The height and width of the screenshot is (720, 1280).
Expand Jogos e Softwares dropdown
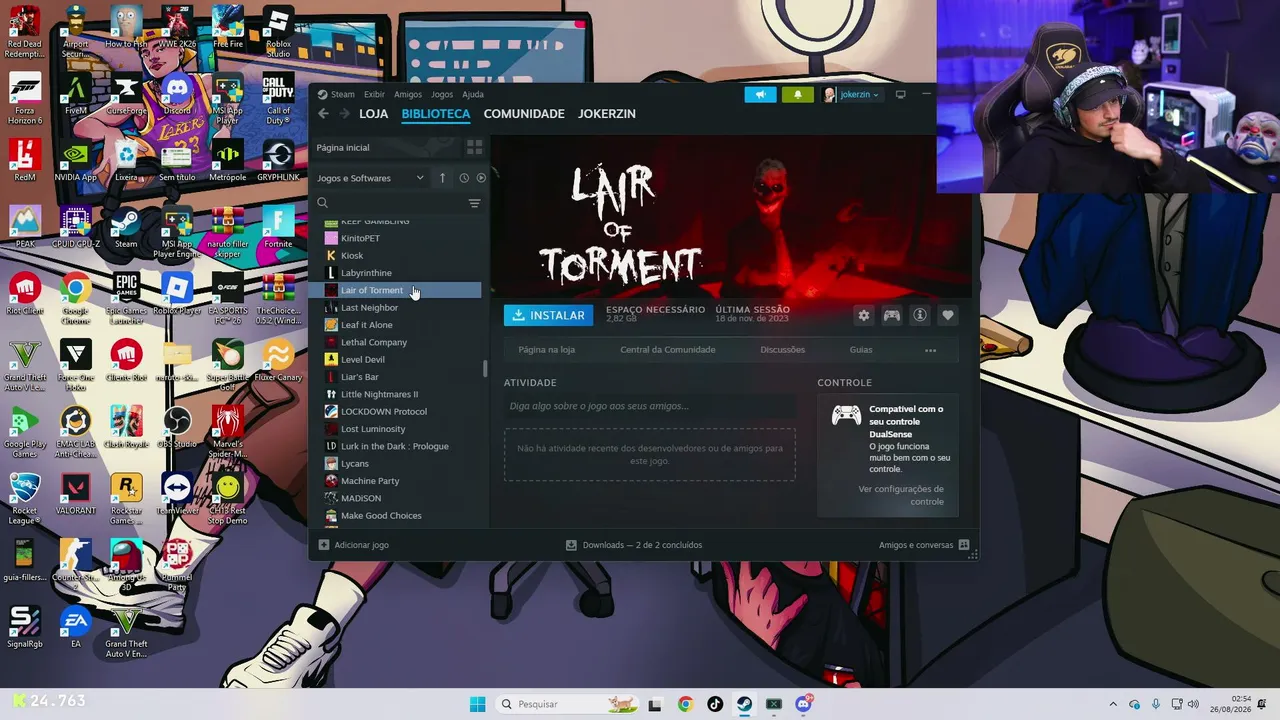click(370, 178)
